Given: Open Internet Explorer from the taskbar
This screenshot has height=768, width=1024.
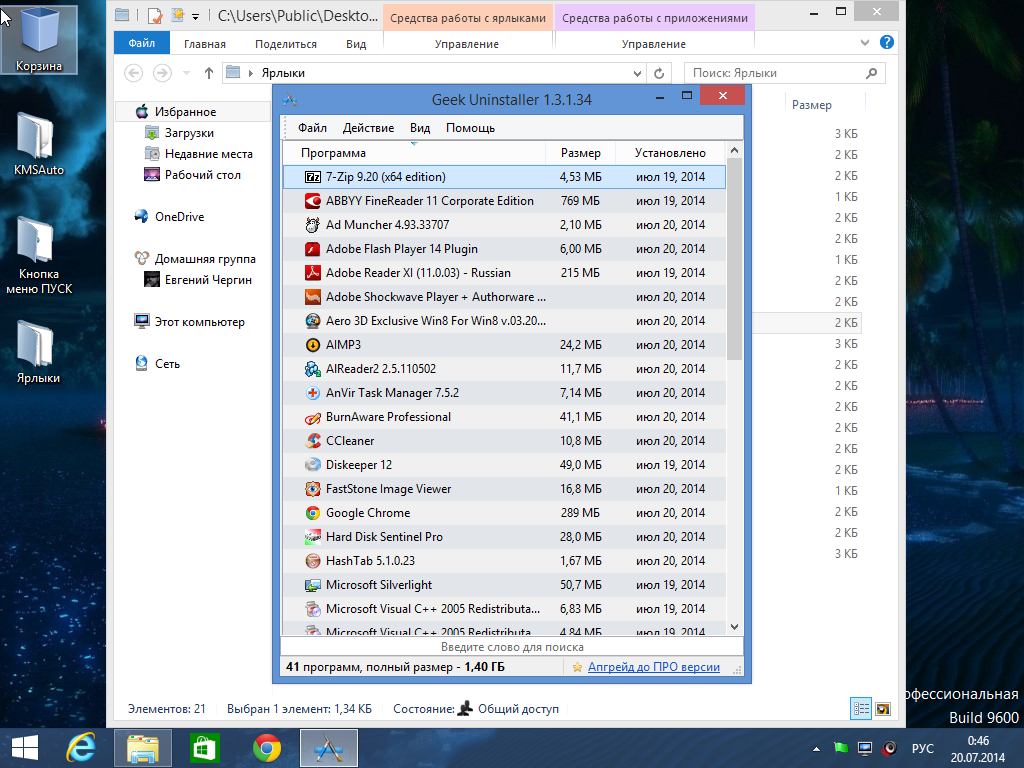Looking at the screenshot, I should tap(81, 748).
